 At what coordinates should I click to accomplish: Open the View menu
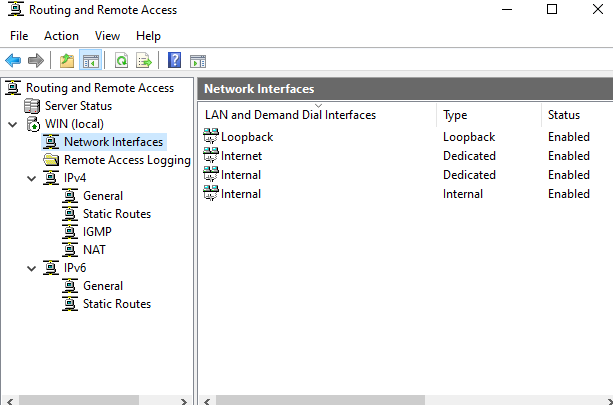(x=107, y=36)
